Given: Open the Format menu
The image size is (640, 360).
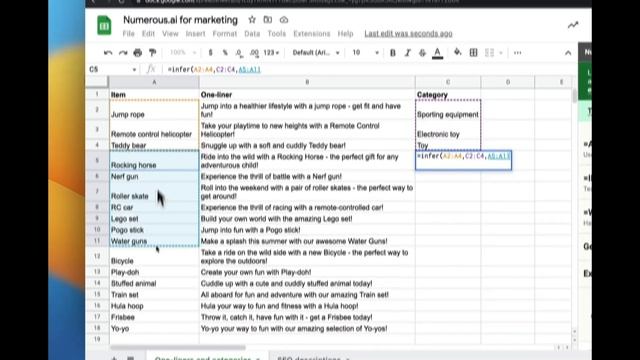Looking at the screenshot, I should [224, 33].
